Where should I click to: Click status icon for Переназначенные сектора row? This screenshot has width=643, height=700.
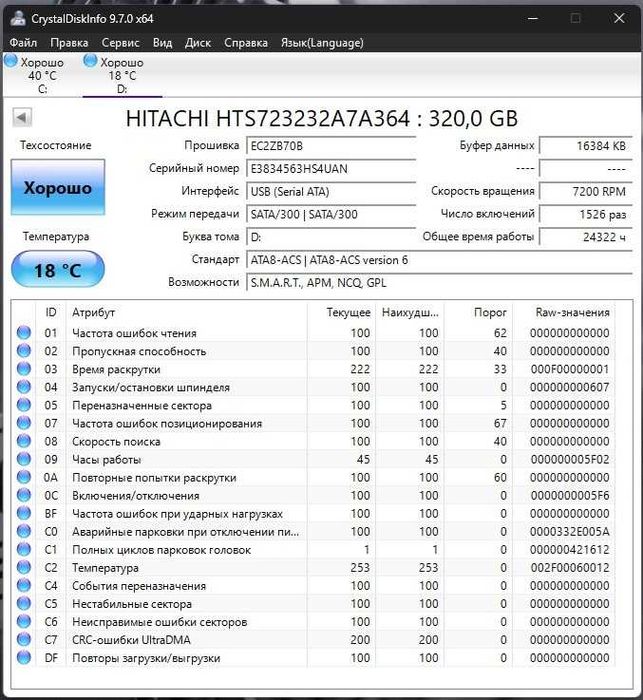(x=24, y=405)
